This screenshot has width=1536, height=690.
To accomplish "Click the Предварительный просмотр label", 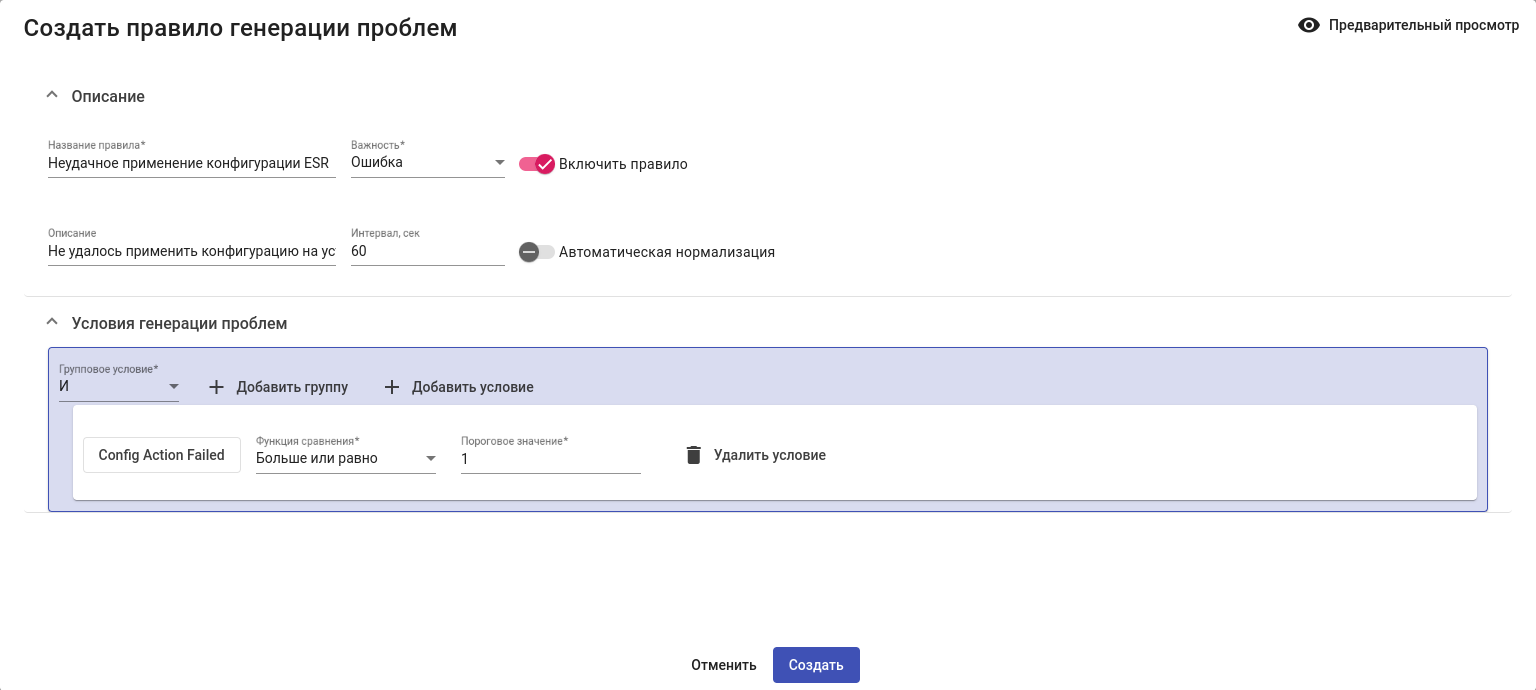I will 1423,26.
